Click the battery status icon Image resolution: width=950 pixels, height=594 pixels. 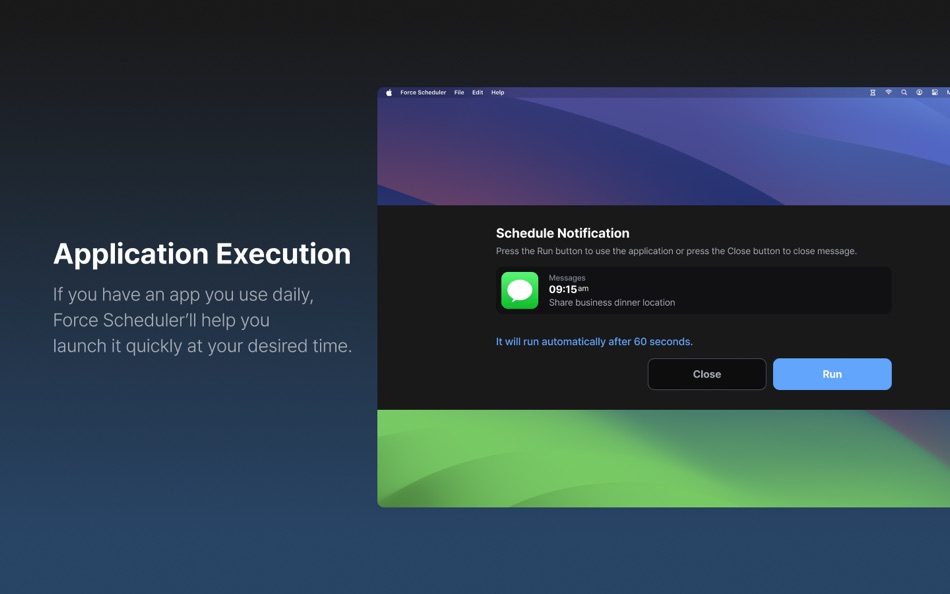coord(935,92)
